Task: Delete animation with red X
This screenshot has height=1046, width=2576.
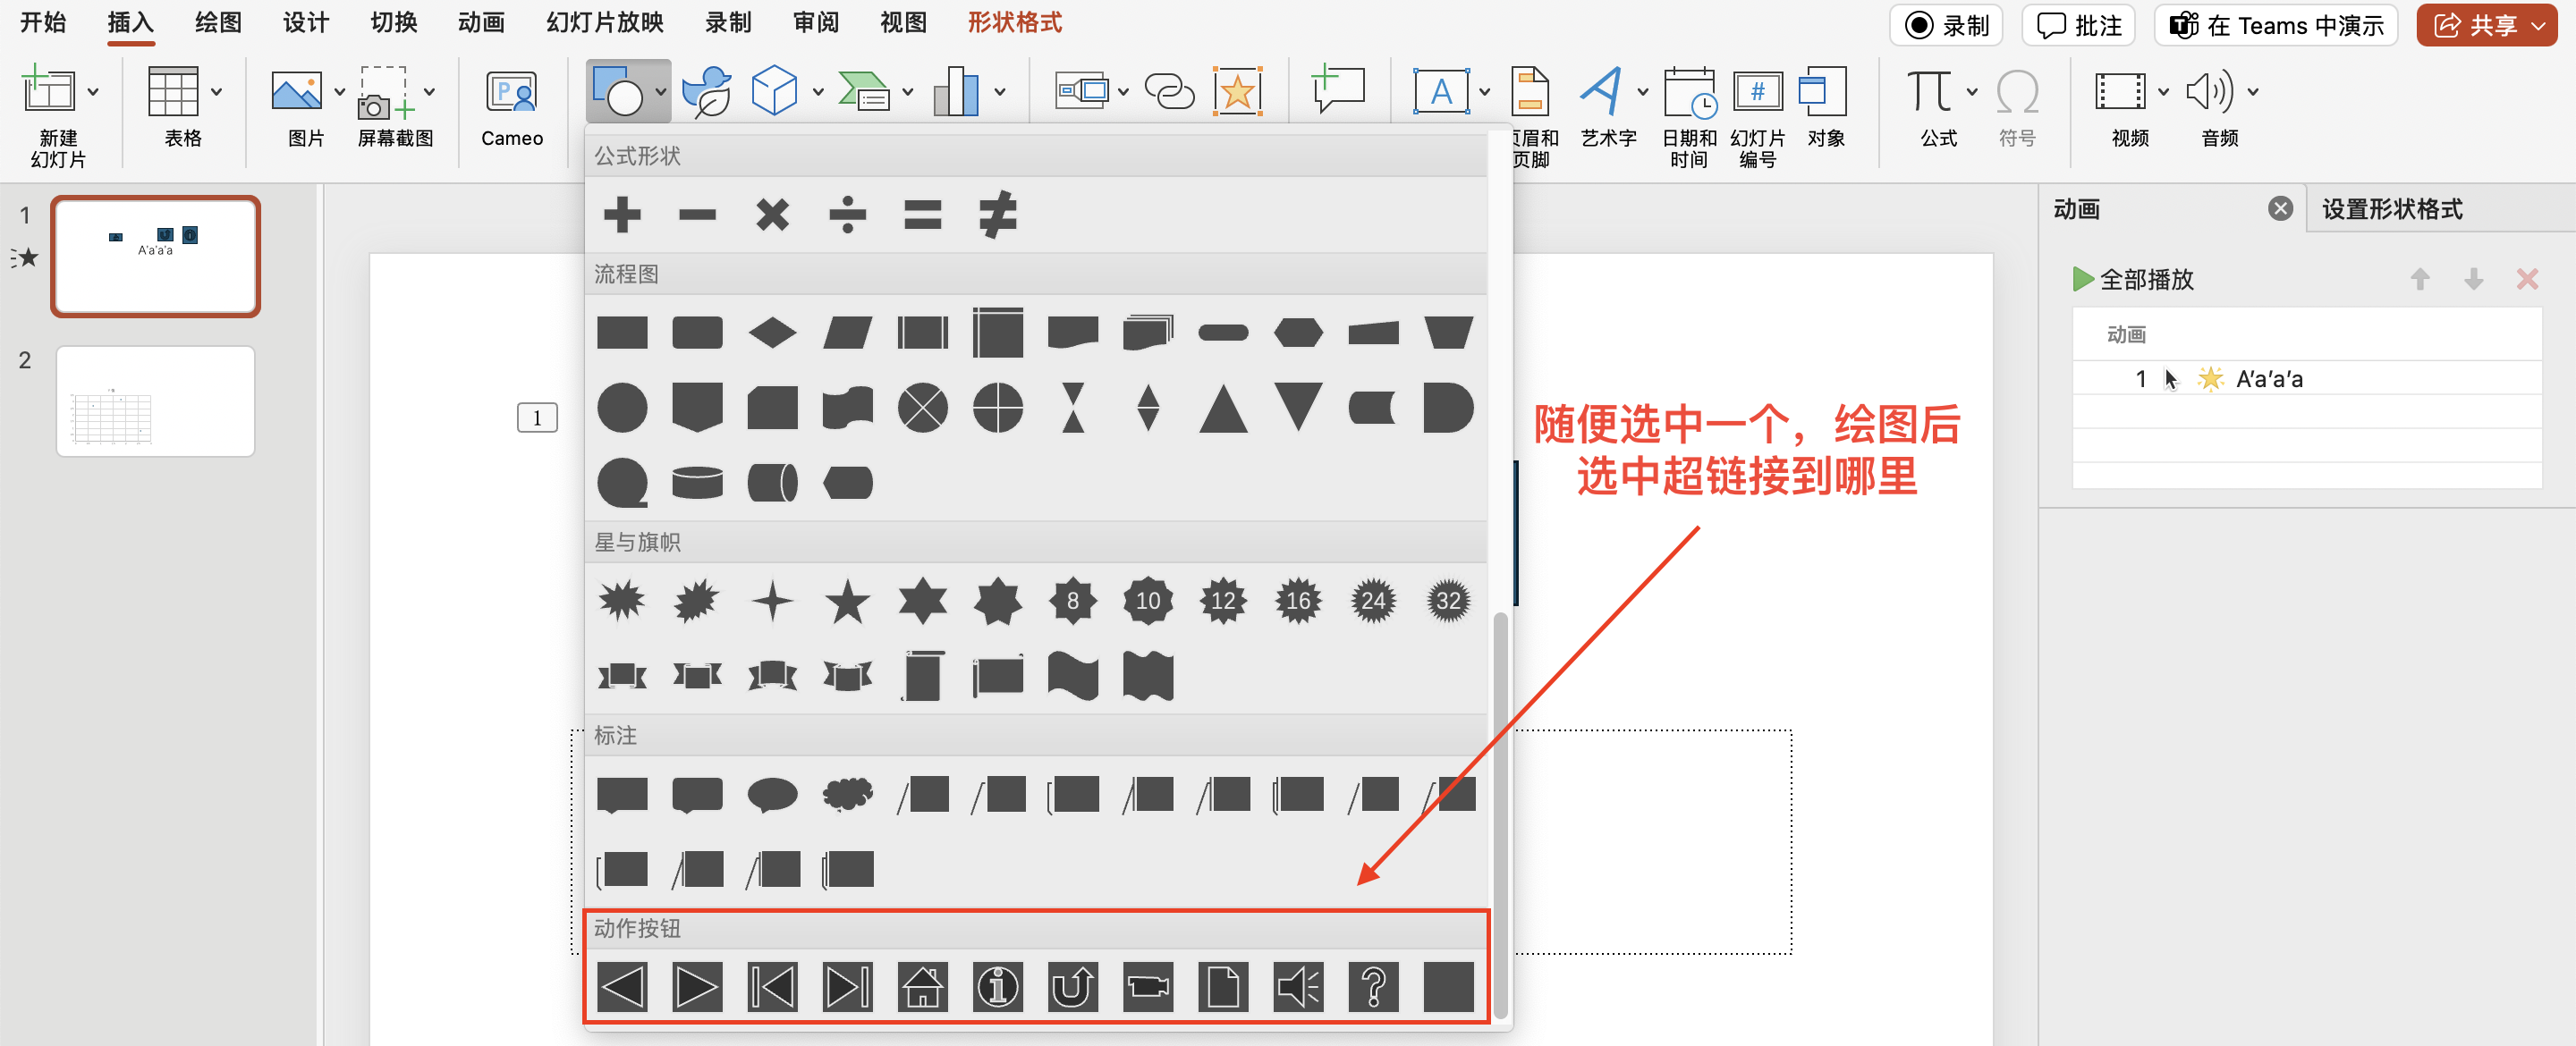Action: click(2526, 279)
